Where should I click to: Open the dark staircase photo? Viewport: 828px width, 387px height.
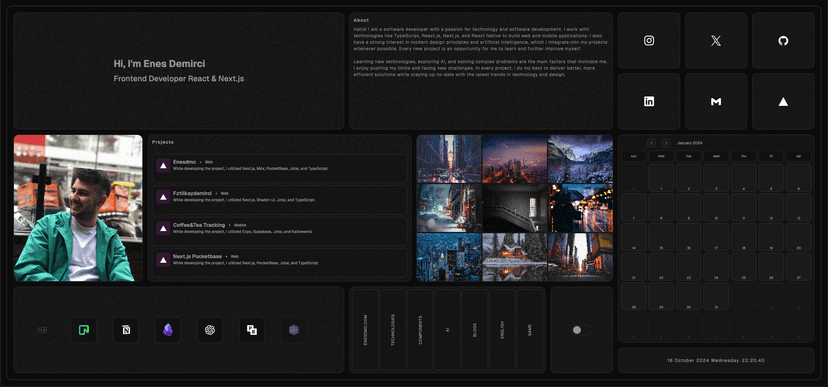[x=515, y=208]
